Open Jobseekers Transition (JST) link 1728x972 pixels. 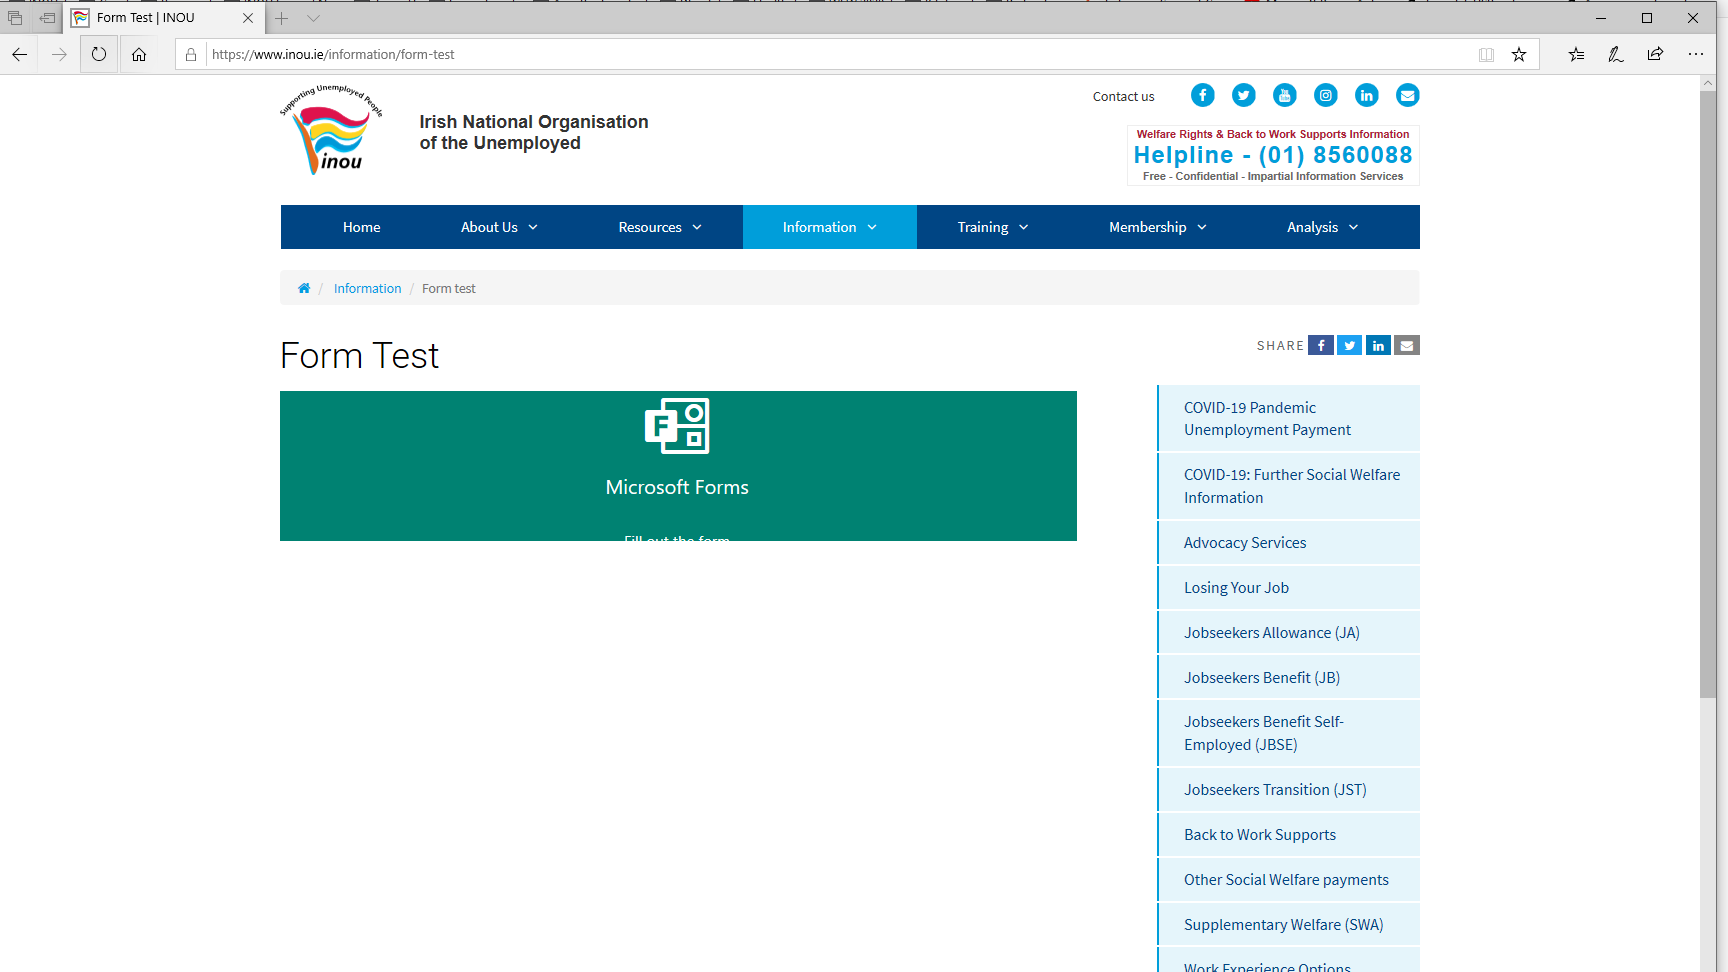coord(1289,790)
